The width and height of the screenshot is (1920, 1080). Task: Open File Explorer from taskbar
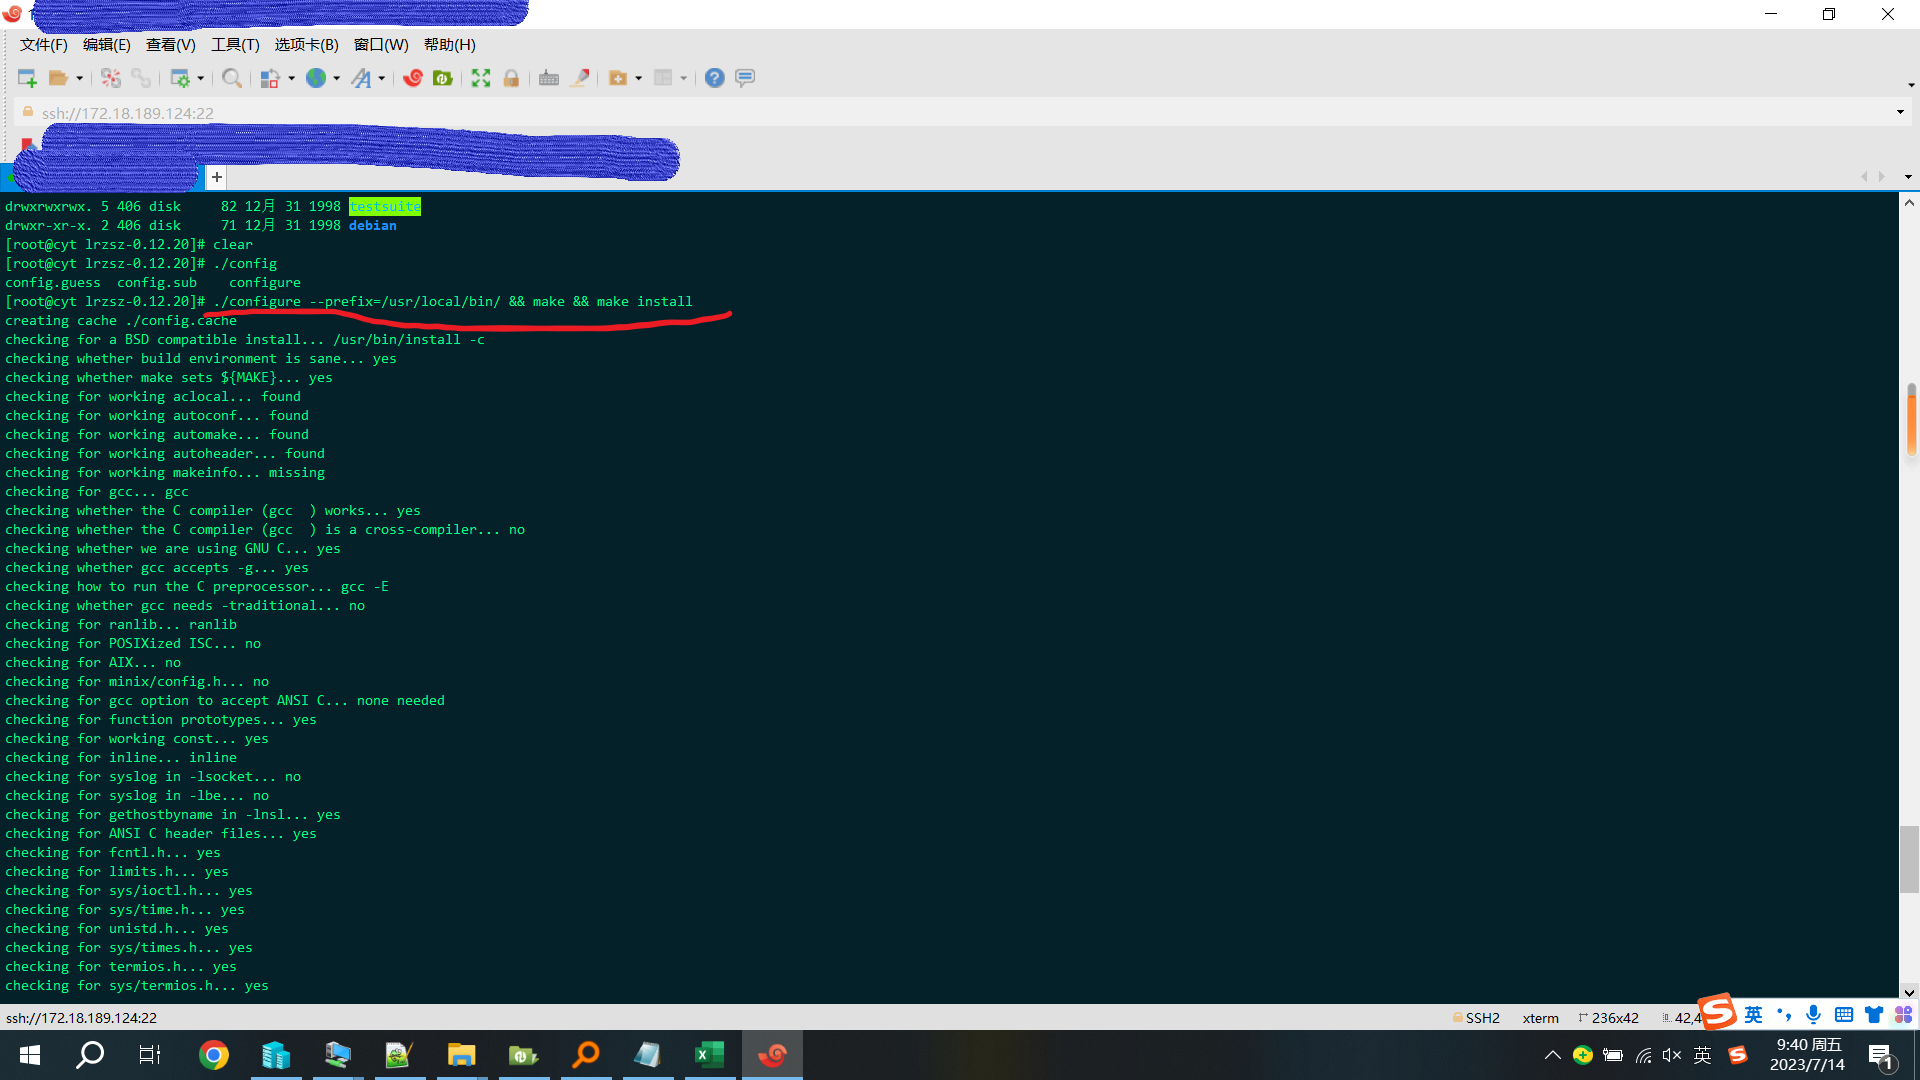461,1055
